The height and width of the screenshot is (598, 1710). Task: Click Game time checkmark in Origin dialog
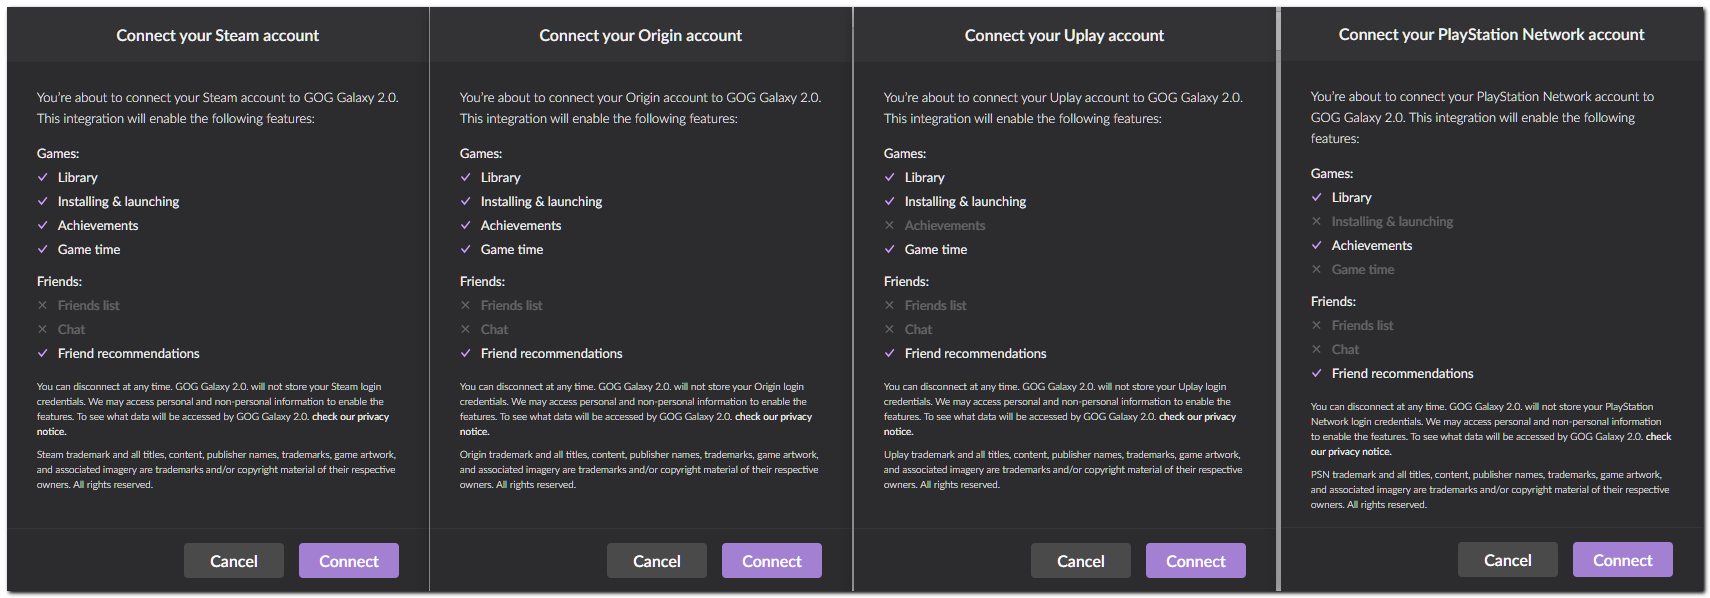tap(466, 249)
